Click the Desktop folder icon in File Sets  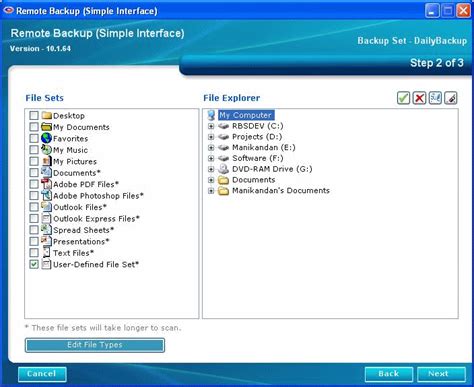(x=47, y=116)
